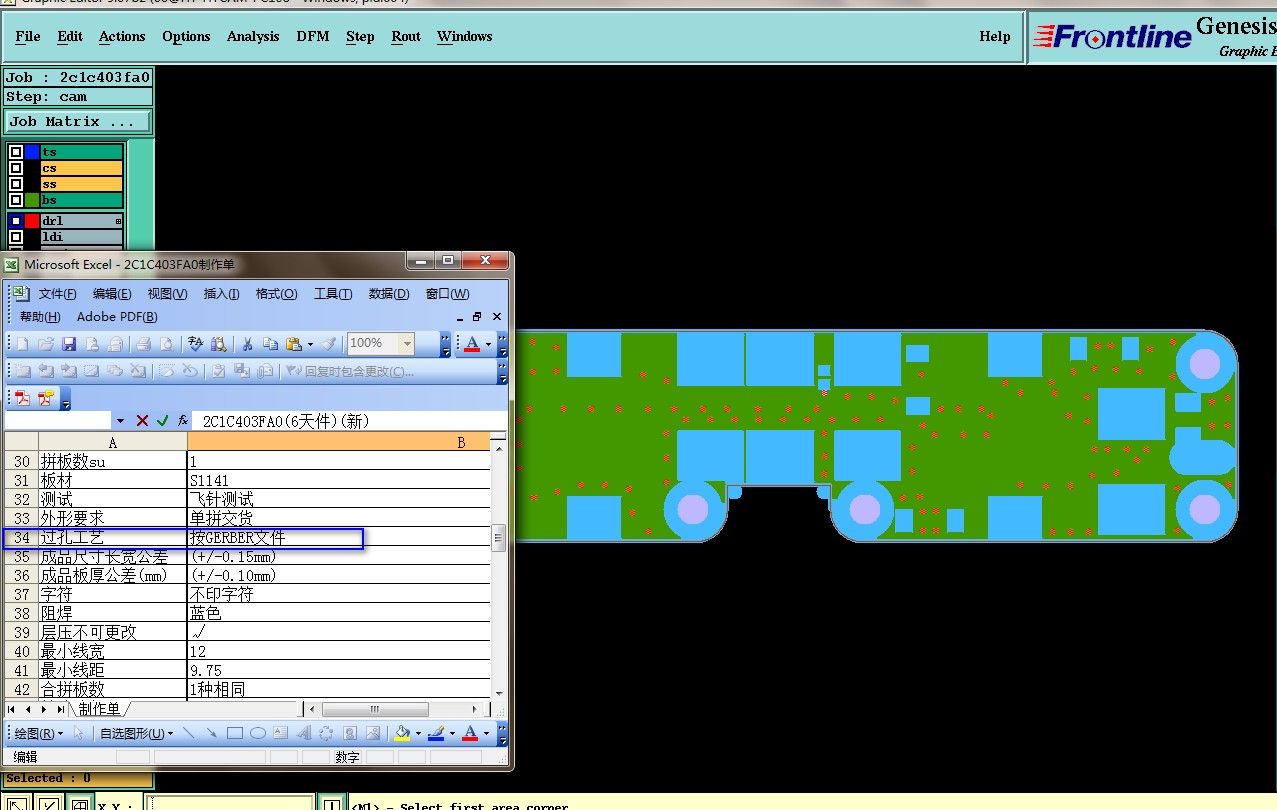This screenshot has height=810, width=1277.
Task: Click the New workbook icon in Excel
Action: click(22, 344)
